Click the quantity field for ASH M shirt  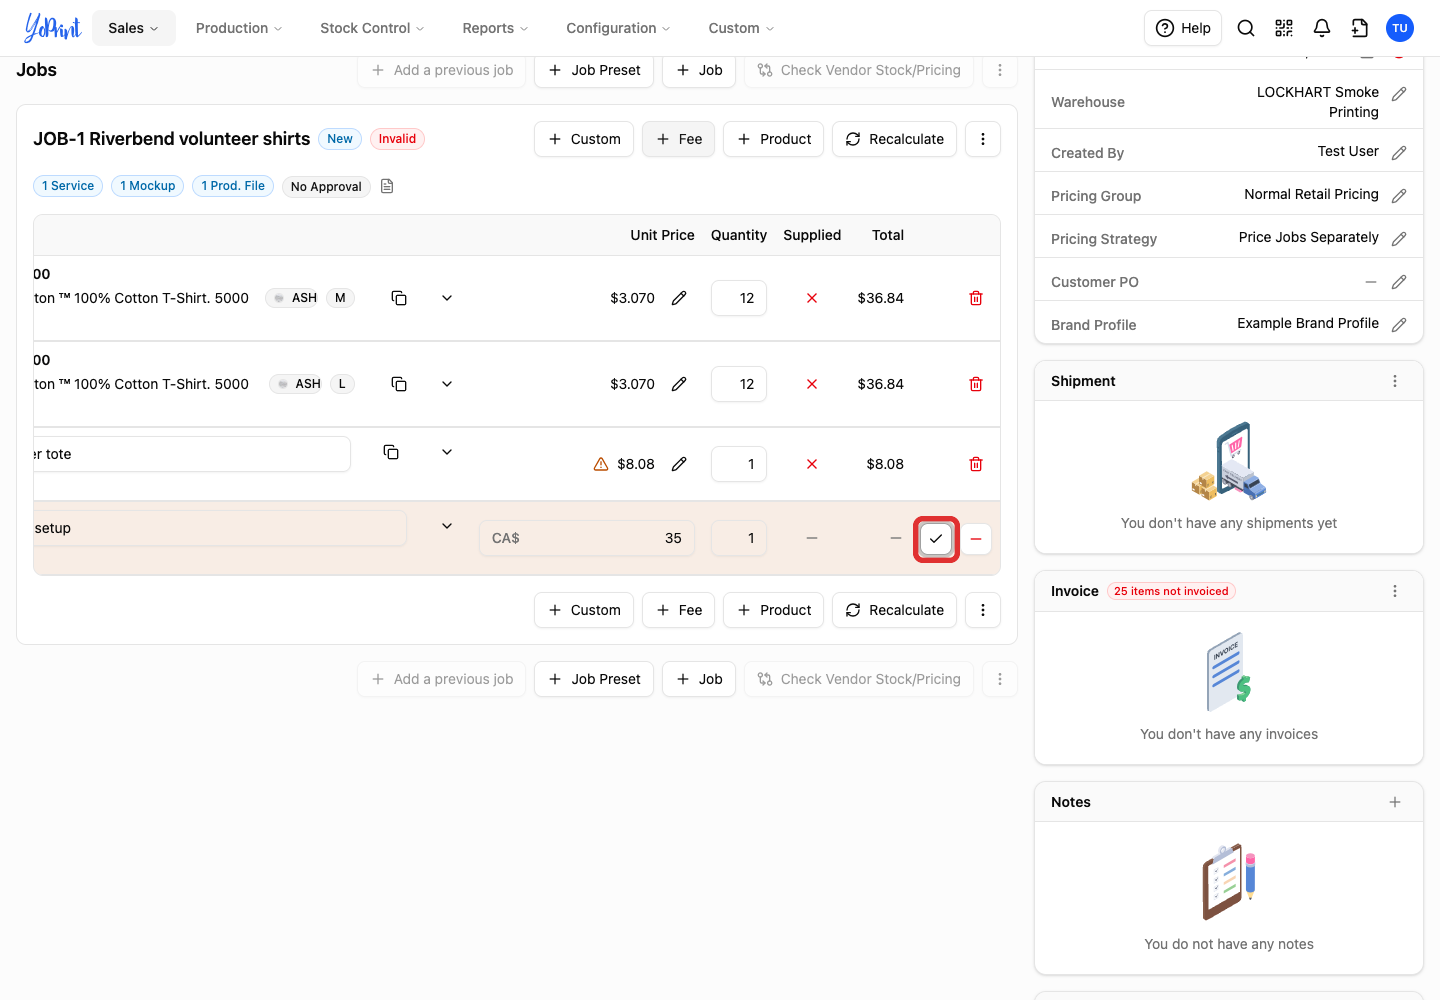[739, 298]
